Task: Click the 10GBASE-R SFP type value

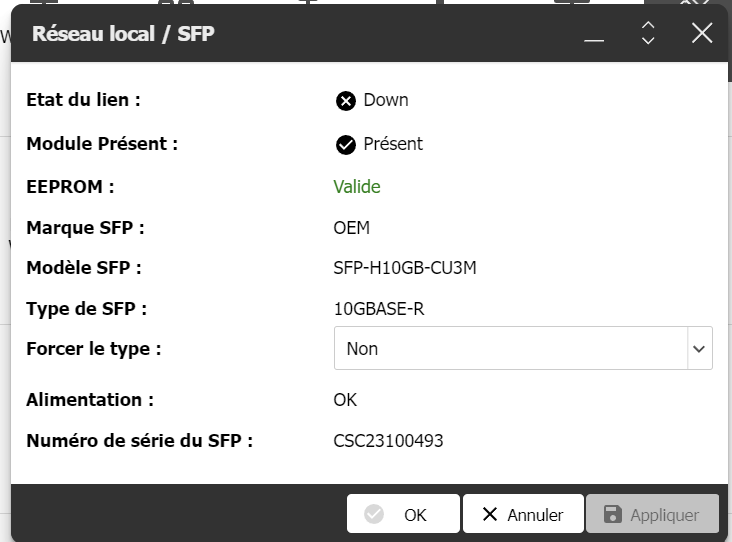Action: pyautogui.click(x=379, y=309)
